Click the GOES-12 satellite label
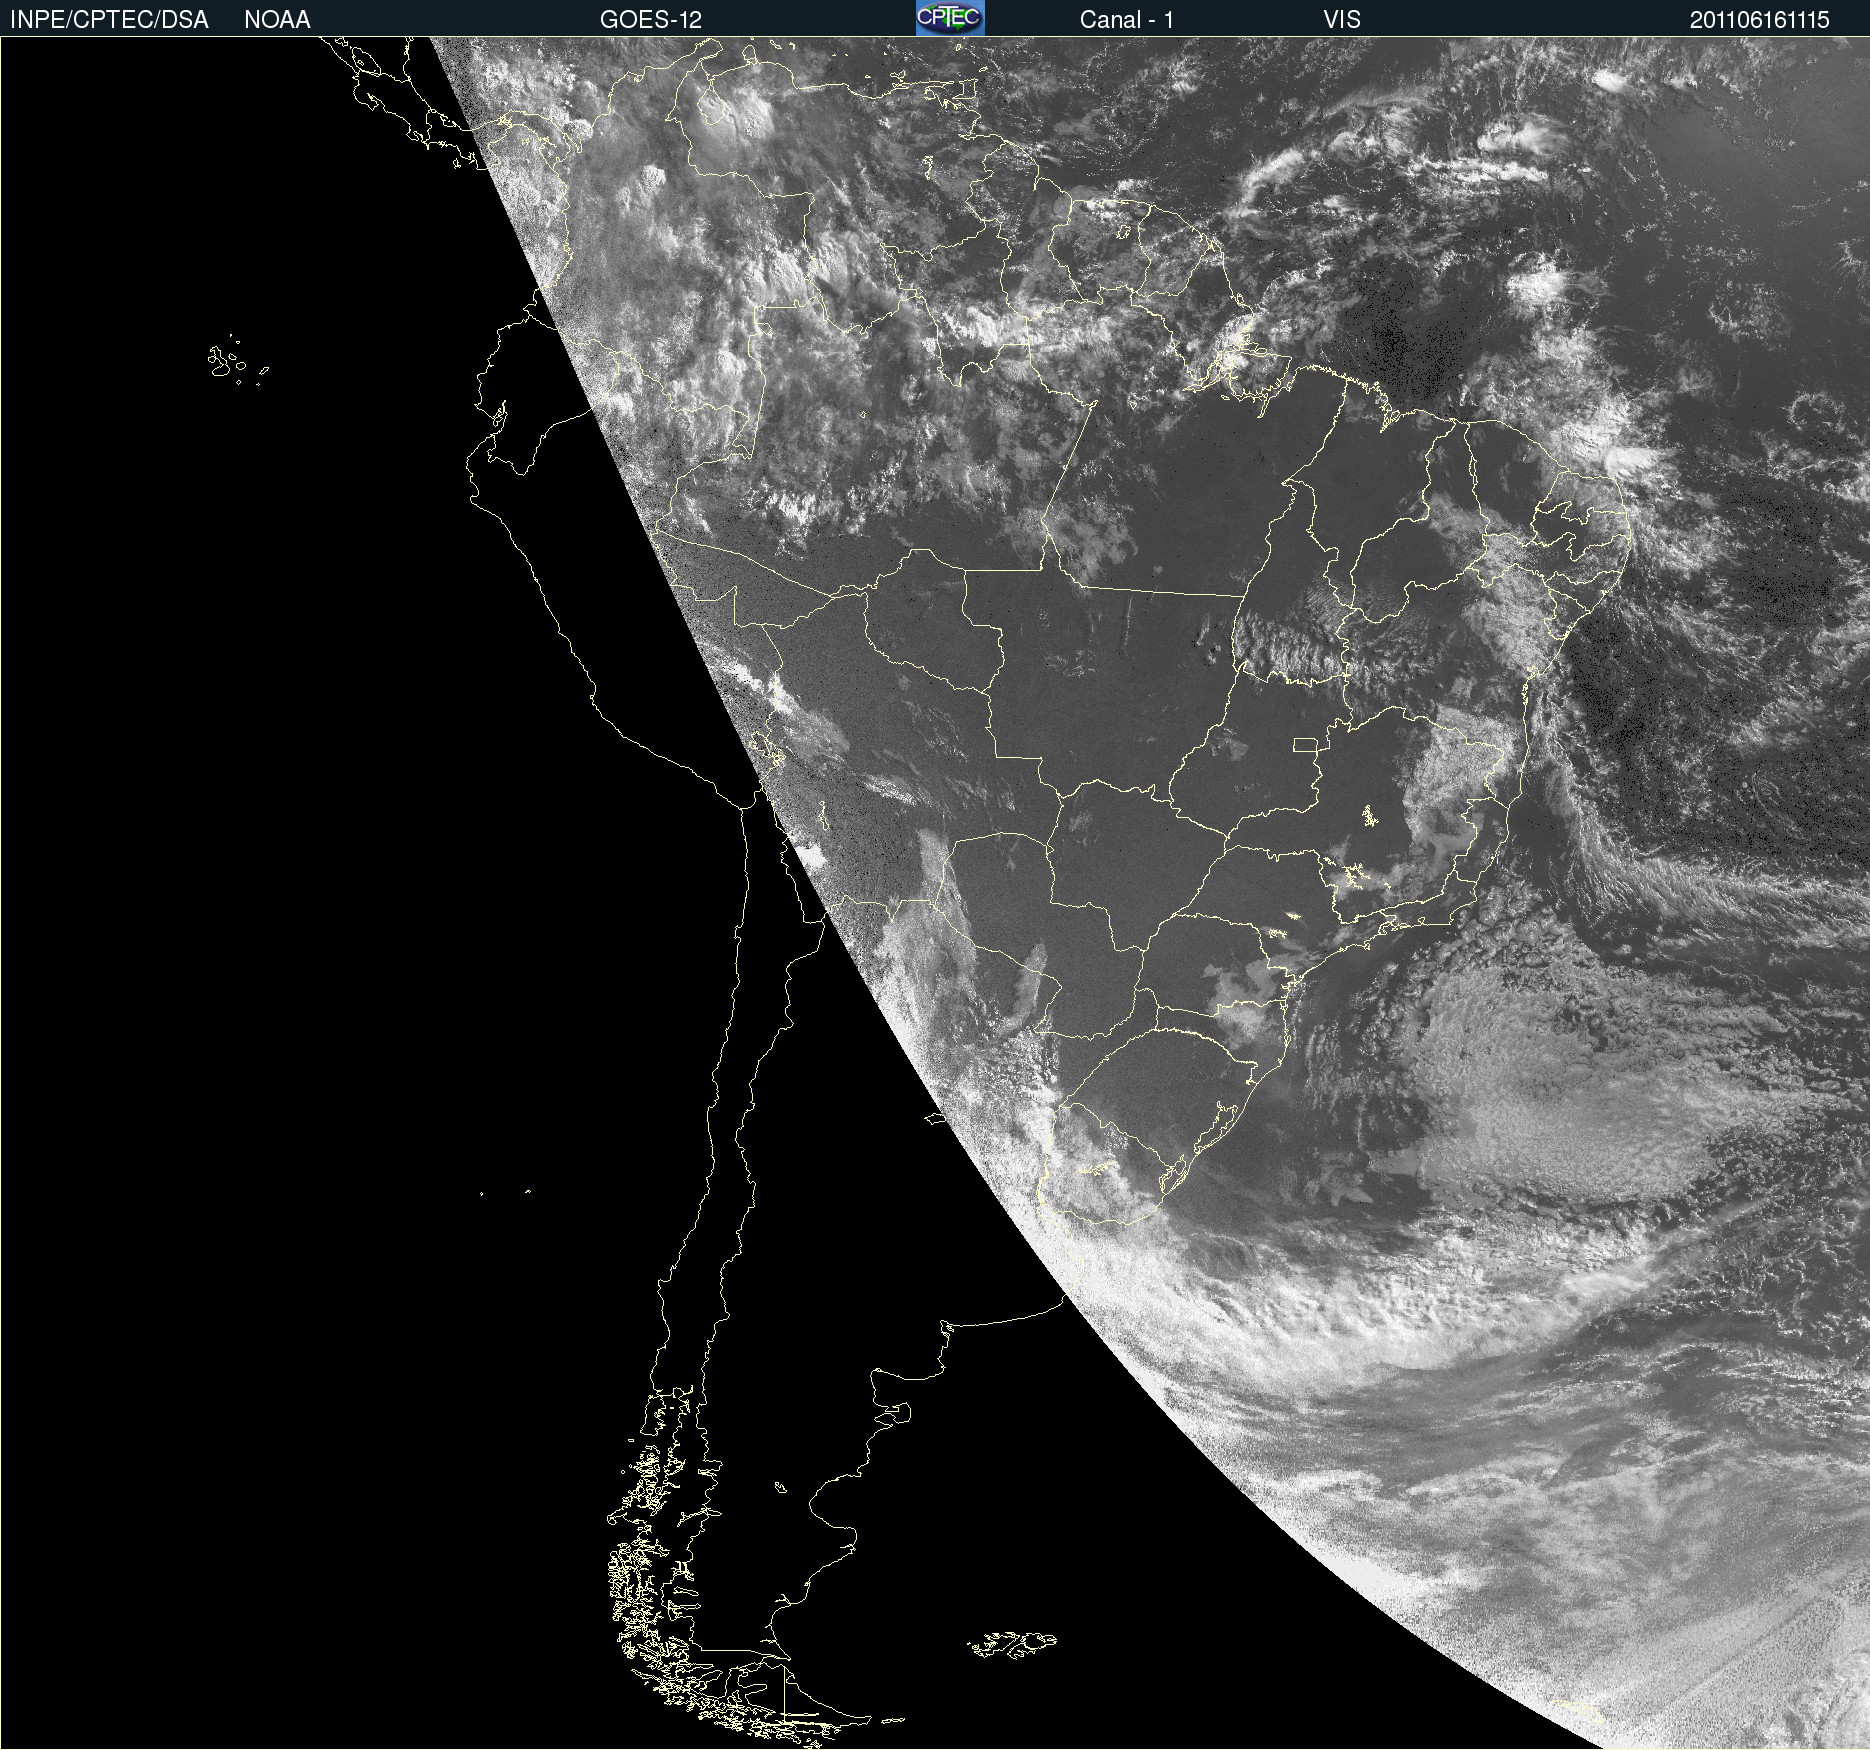Screen dimensions: 1870x1750 pos(651,20)
